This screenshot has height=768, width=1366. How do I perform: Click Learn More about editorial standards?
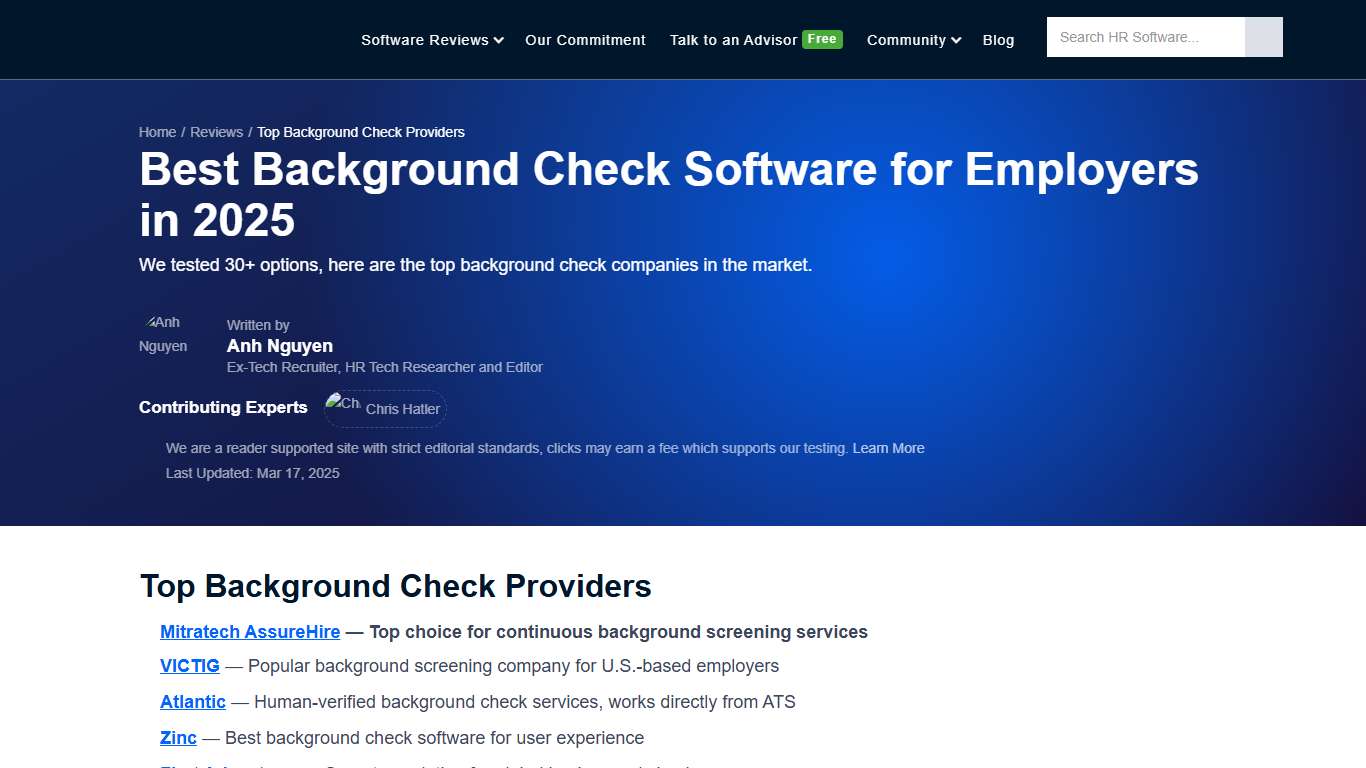coord(888,448)
